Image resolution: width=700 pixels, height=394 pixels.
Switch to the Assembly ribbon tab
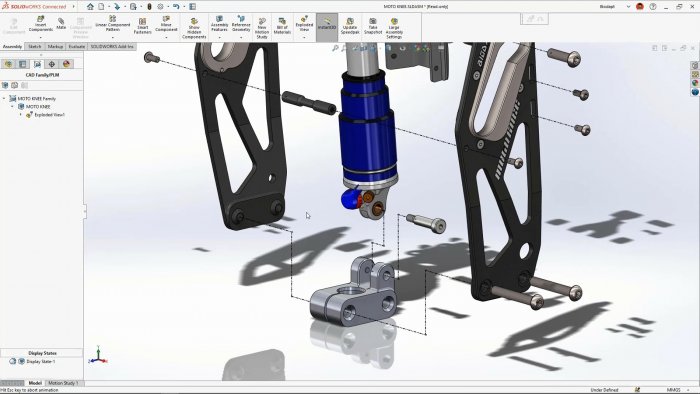[12, 46]
